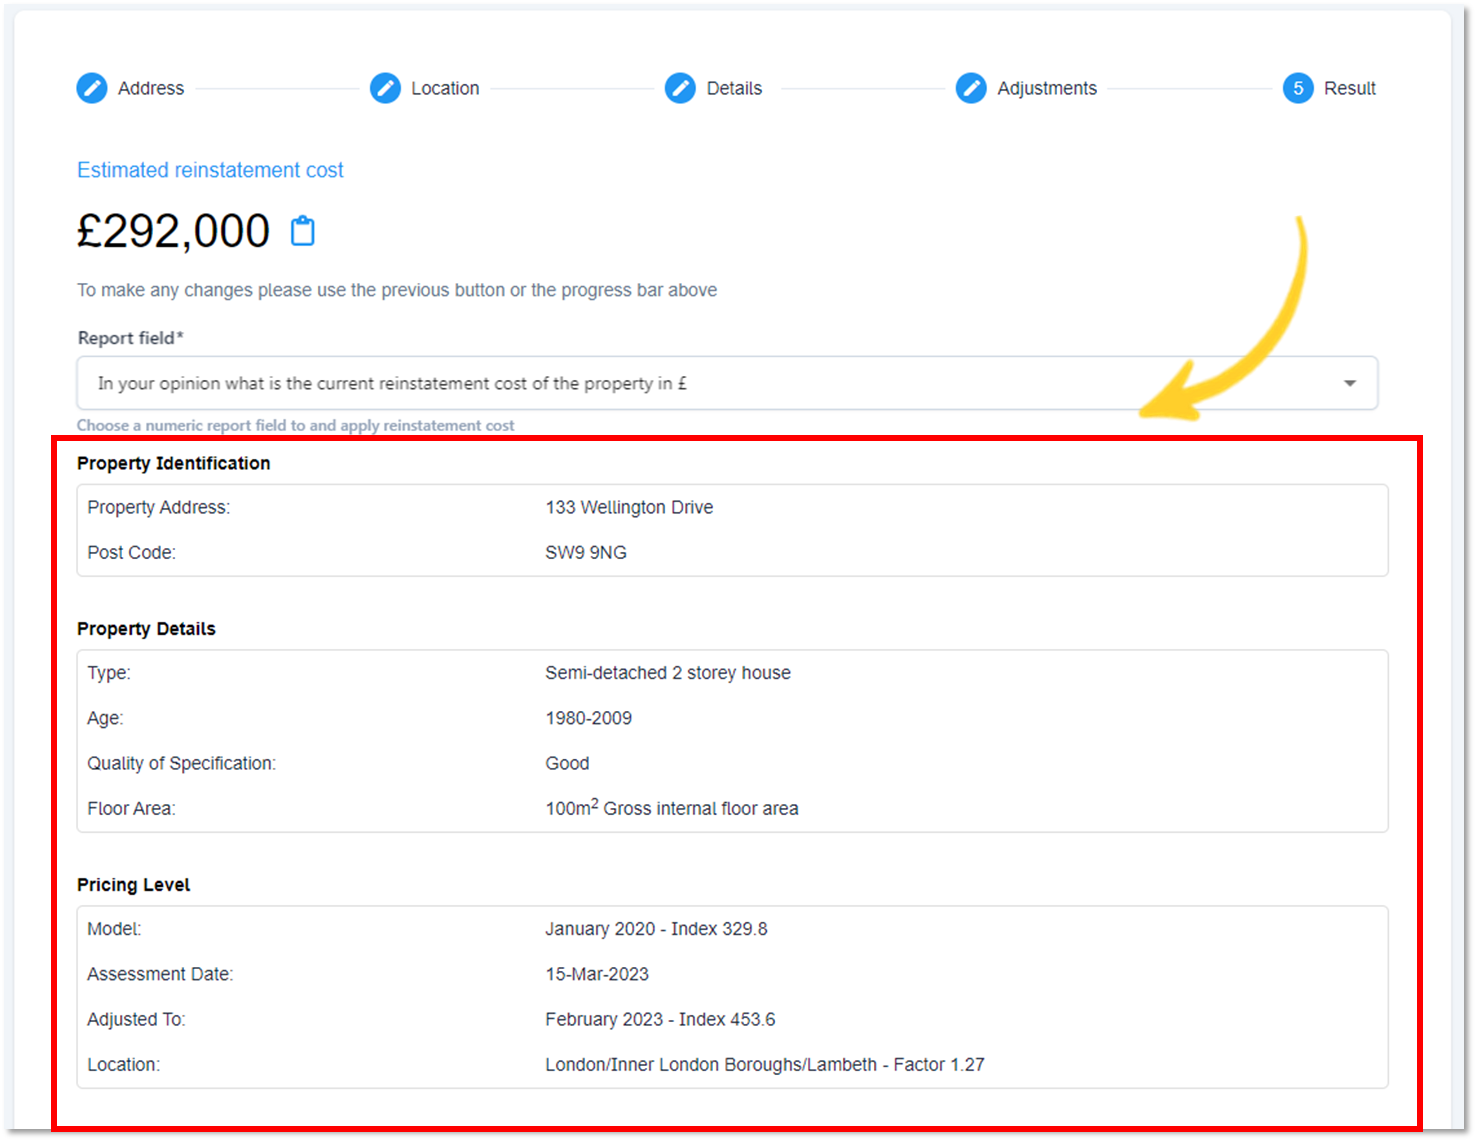
Task: Click the Location step pencil icon
Action: (x=385, y=88)
